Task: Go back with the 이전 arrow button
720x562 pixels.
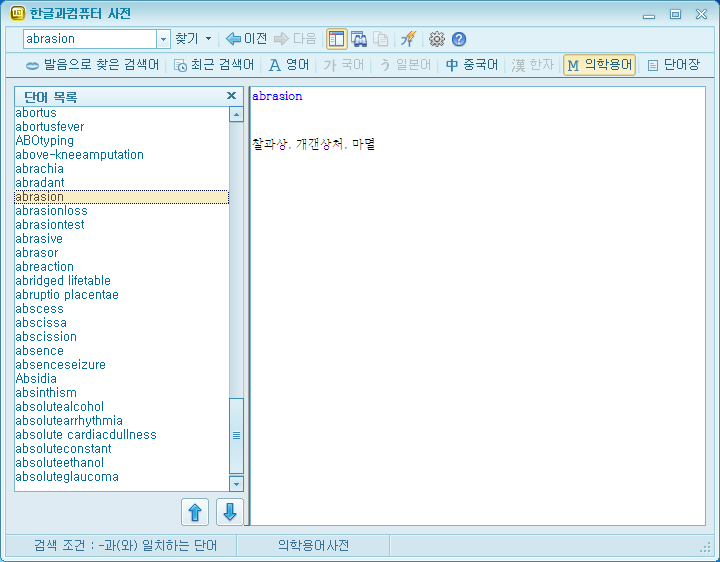Action: click(x=247, y=39)
